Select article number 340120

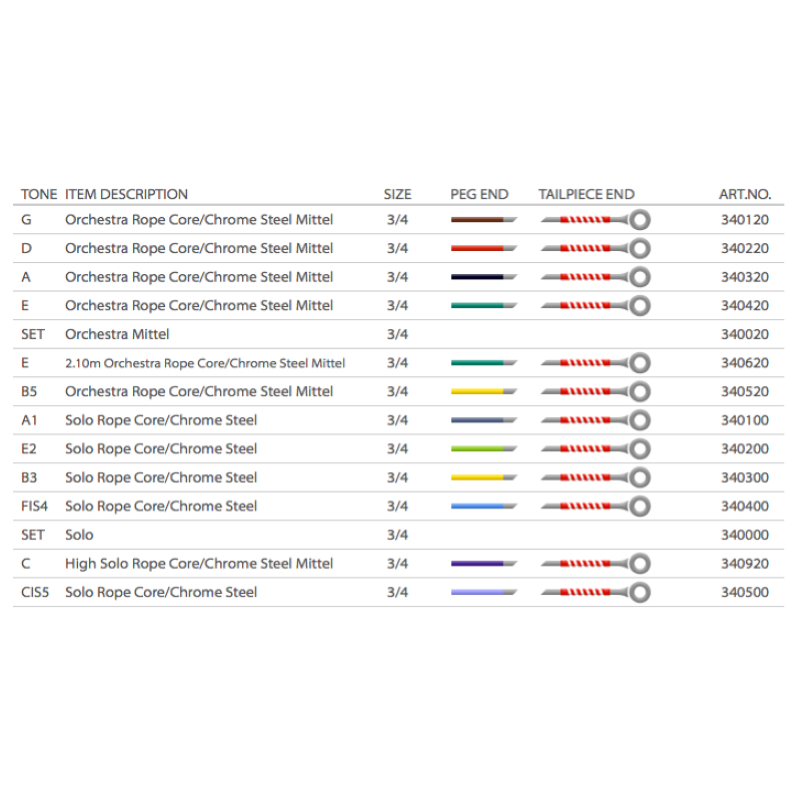coord(745,220)
